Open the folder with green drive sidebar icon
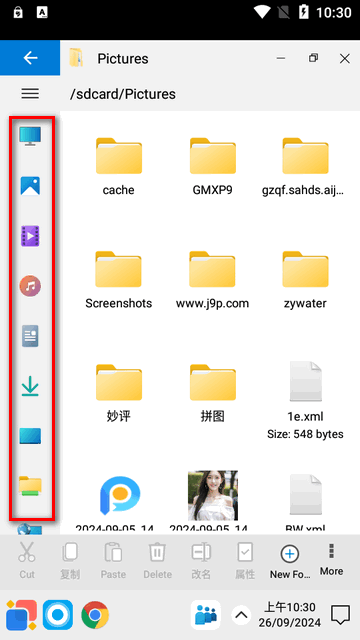Screen dimensions: 360x640 tap(30, 486)
